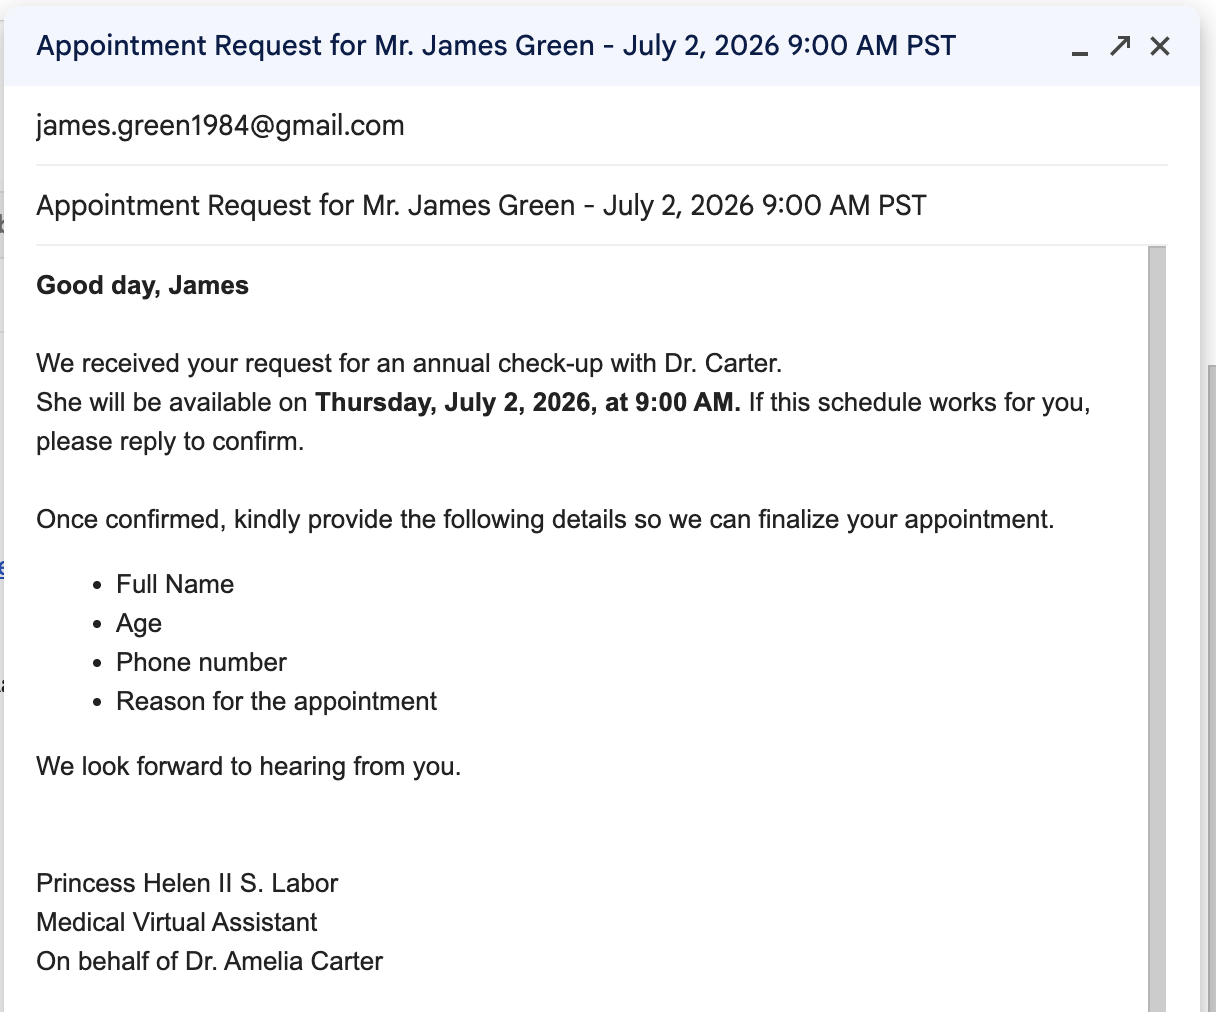
Task: Click "On behalf of Dr. Amelia Carter" line
Action: pos(210,962)
